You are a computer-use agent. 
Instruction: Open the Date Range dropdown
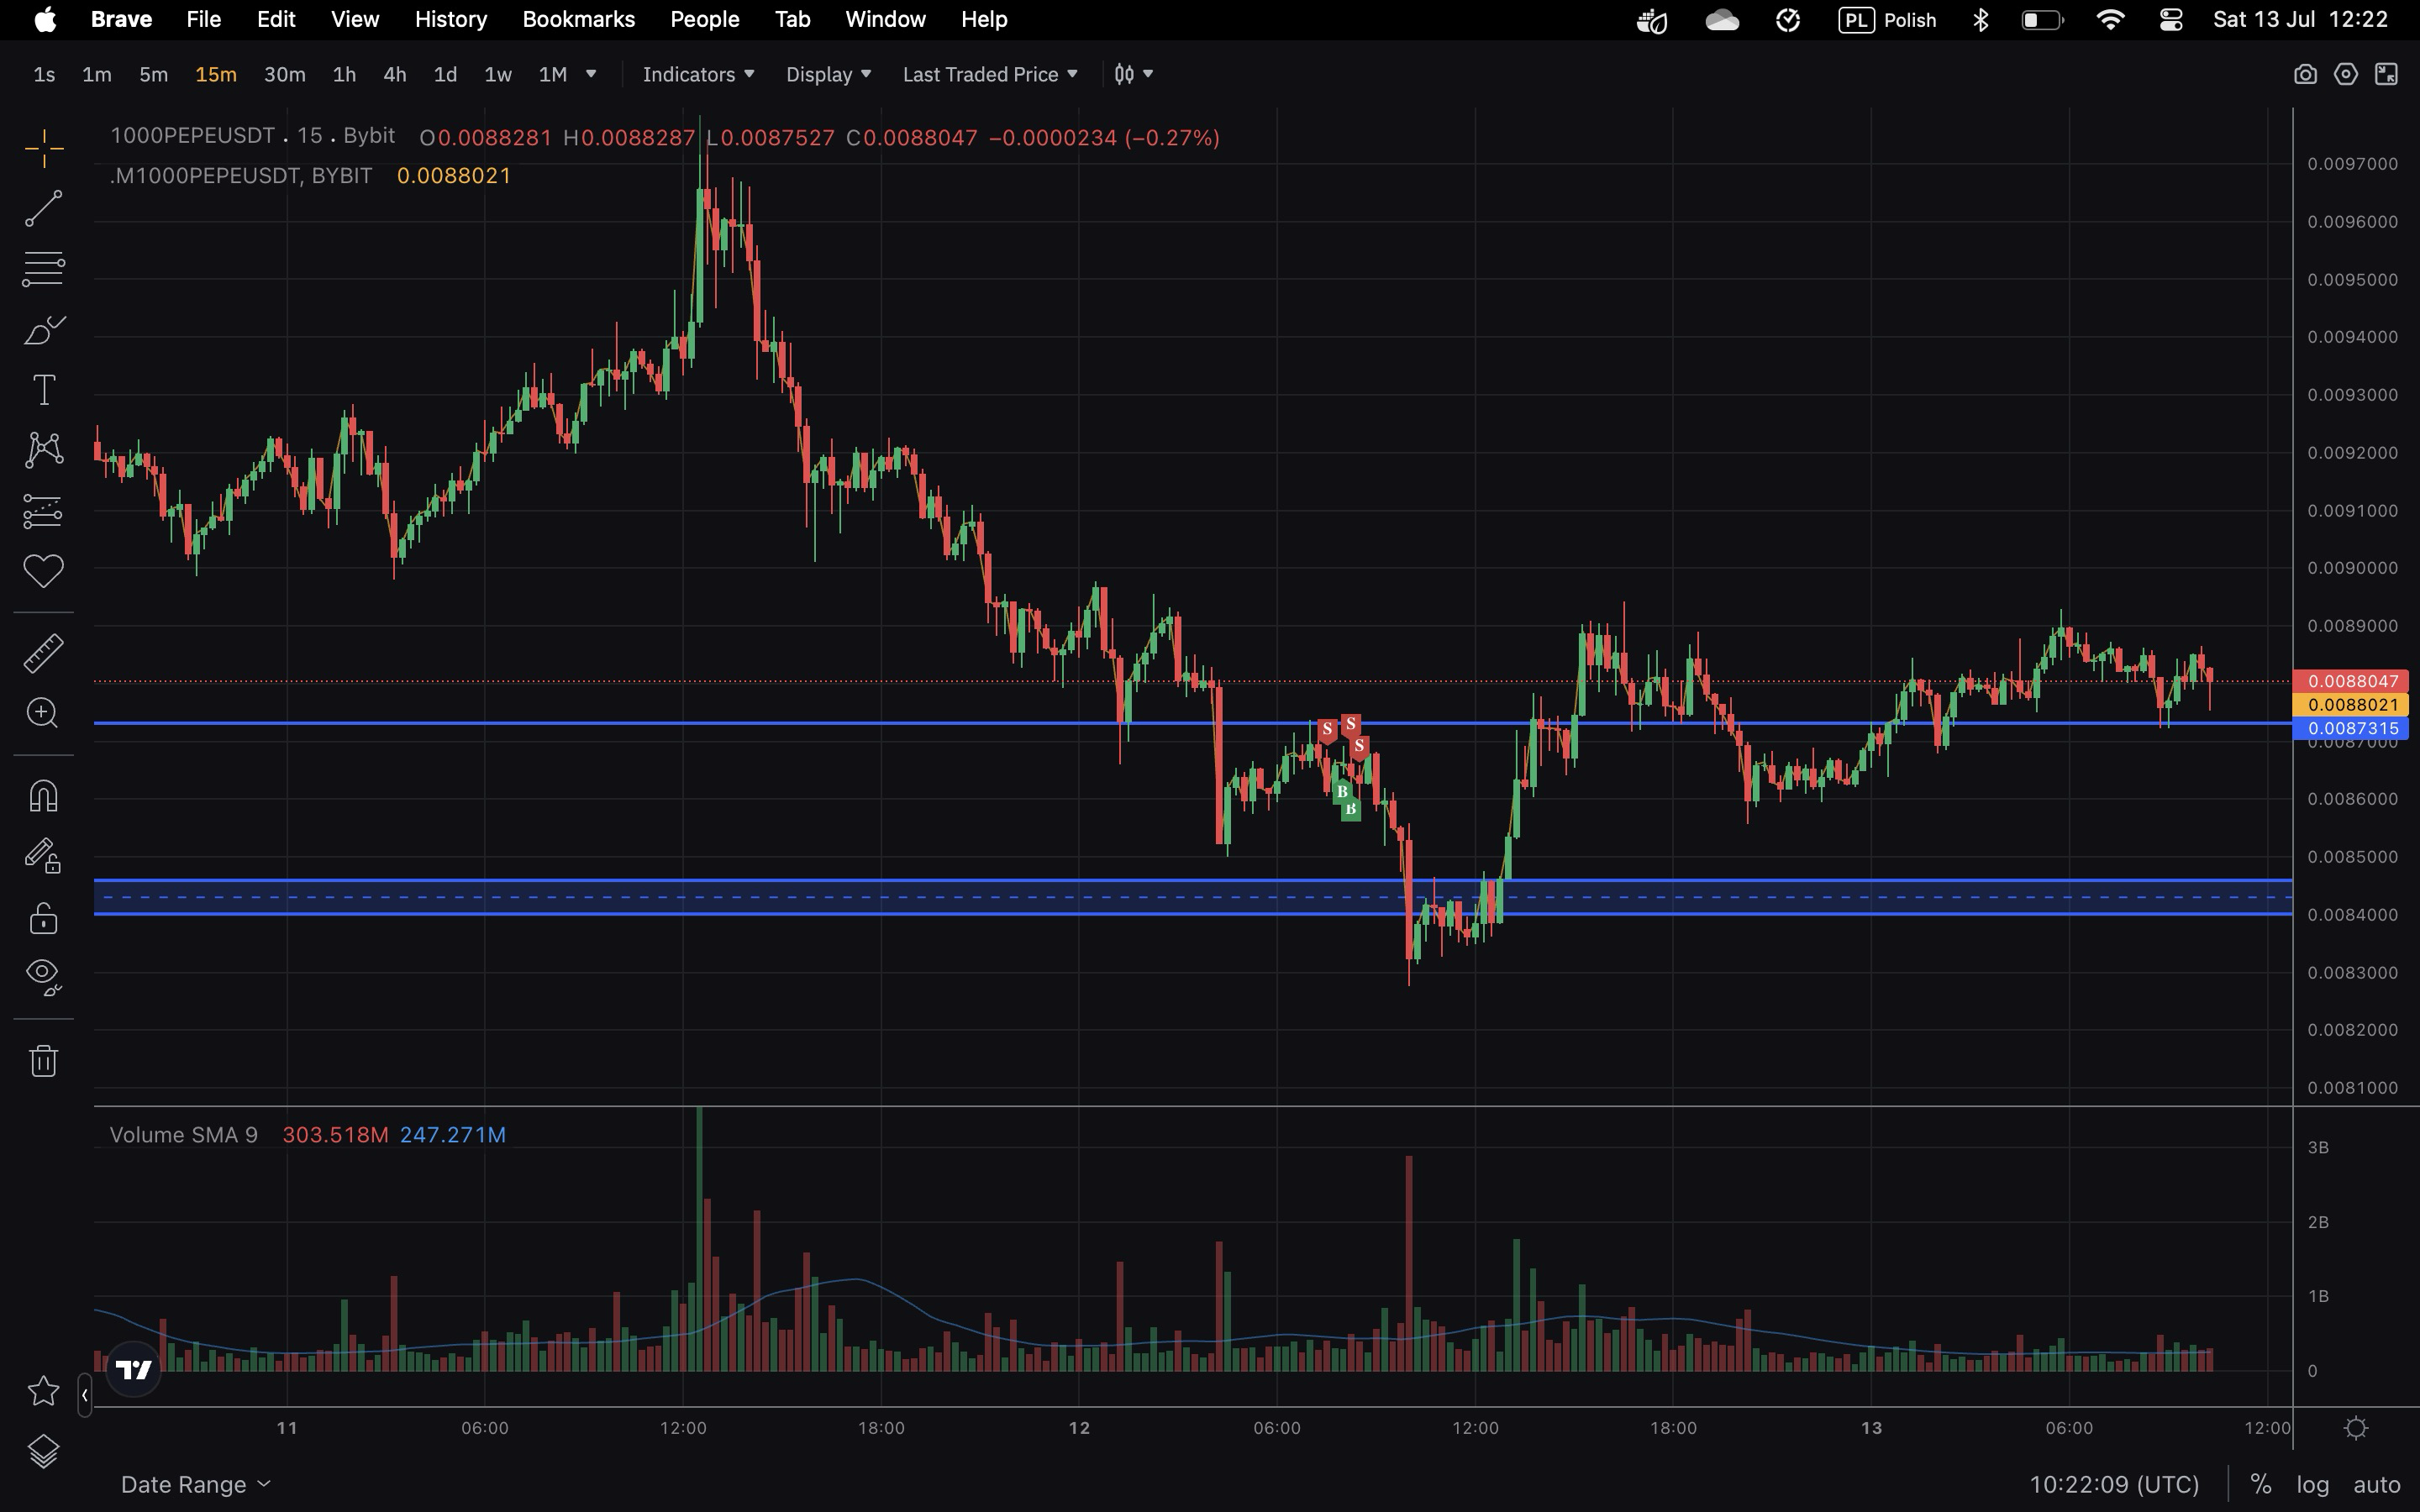coord(196,1484)
